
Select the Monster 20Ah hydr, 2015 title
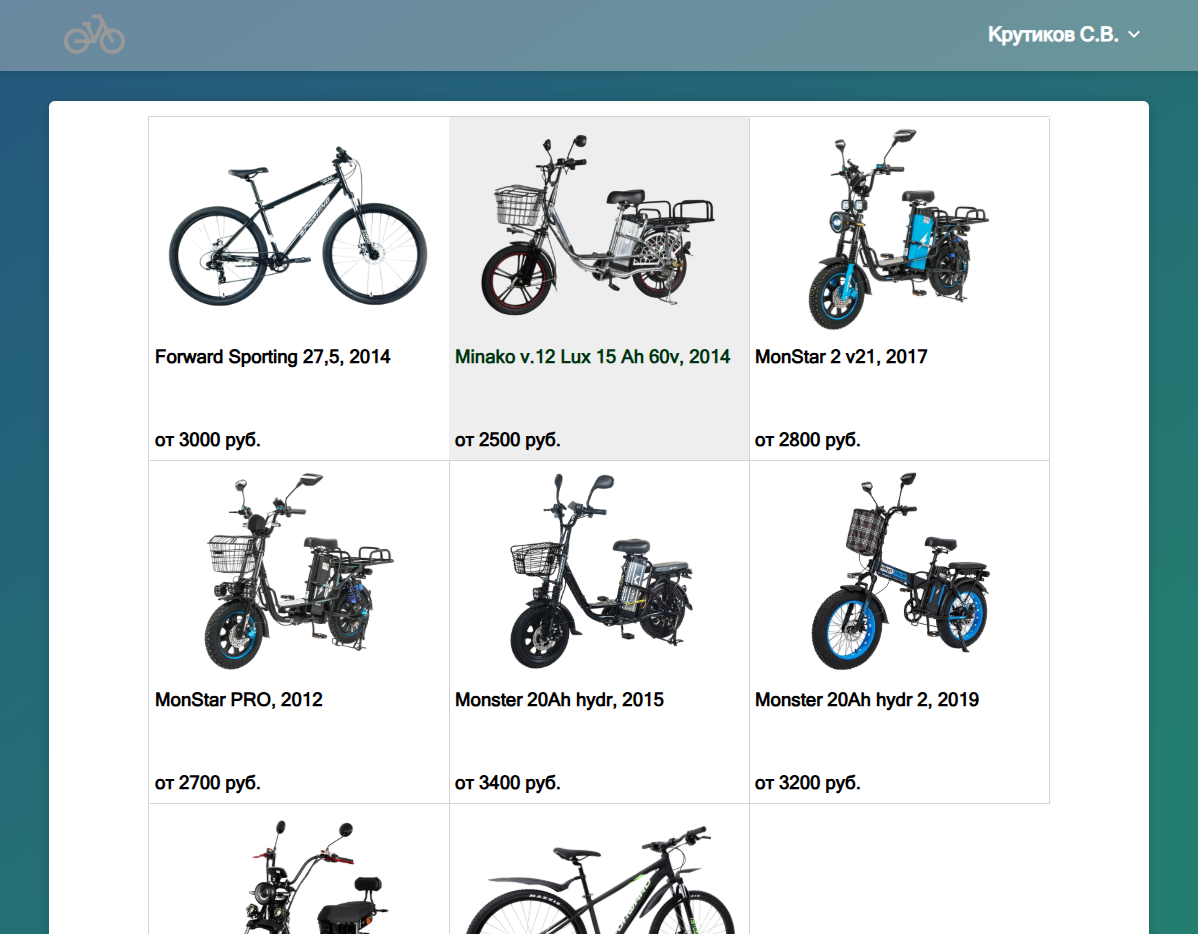559,700
